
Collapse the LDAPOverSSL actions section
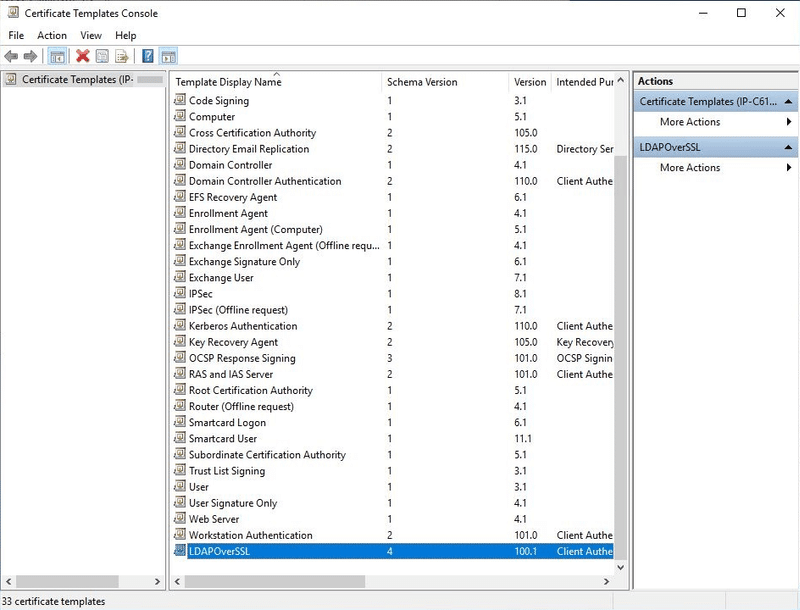(x=788, y=147)
